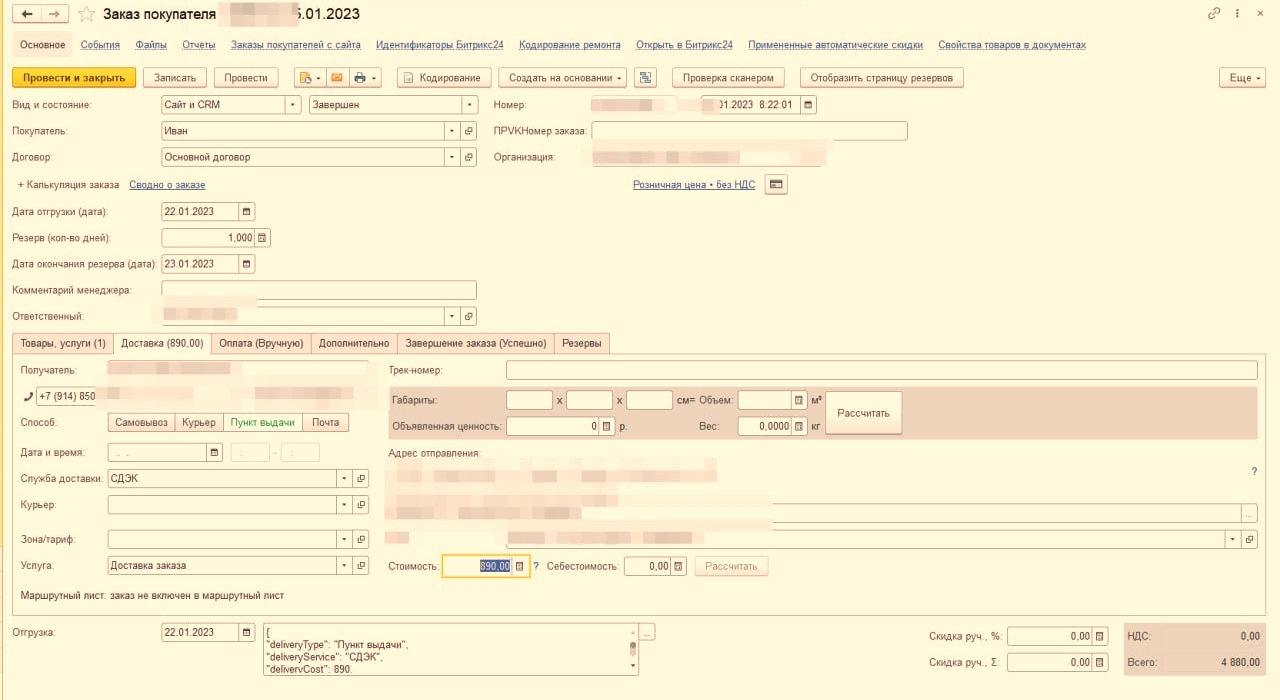The width and height of the screenshot is (1280, 700).
Task: Choose Почта as delivery method
Action: (x=325, y=423)
